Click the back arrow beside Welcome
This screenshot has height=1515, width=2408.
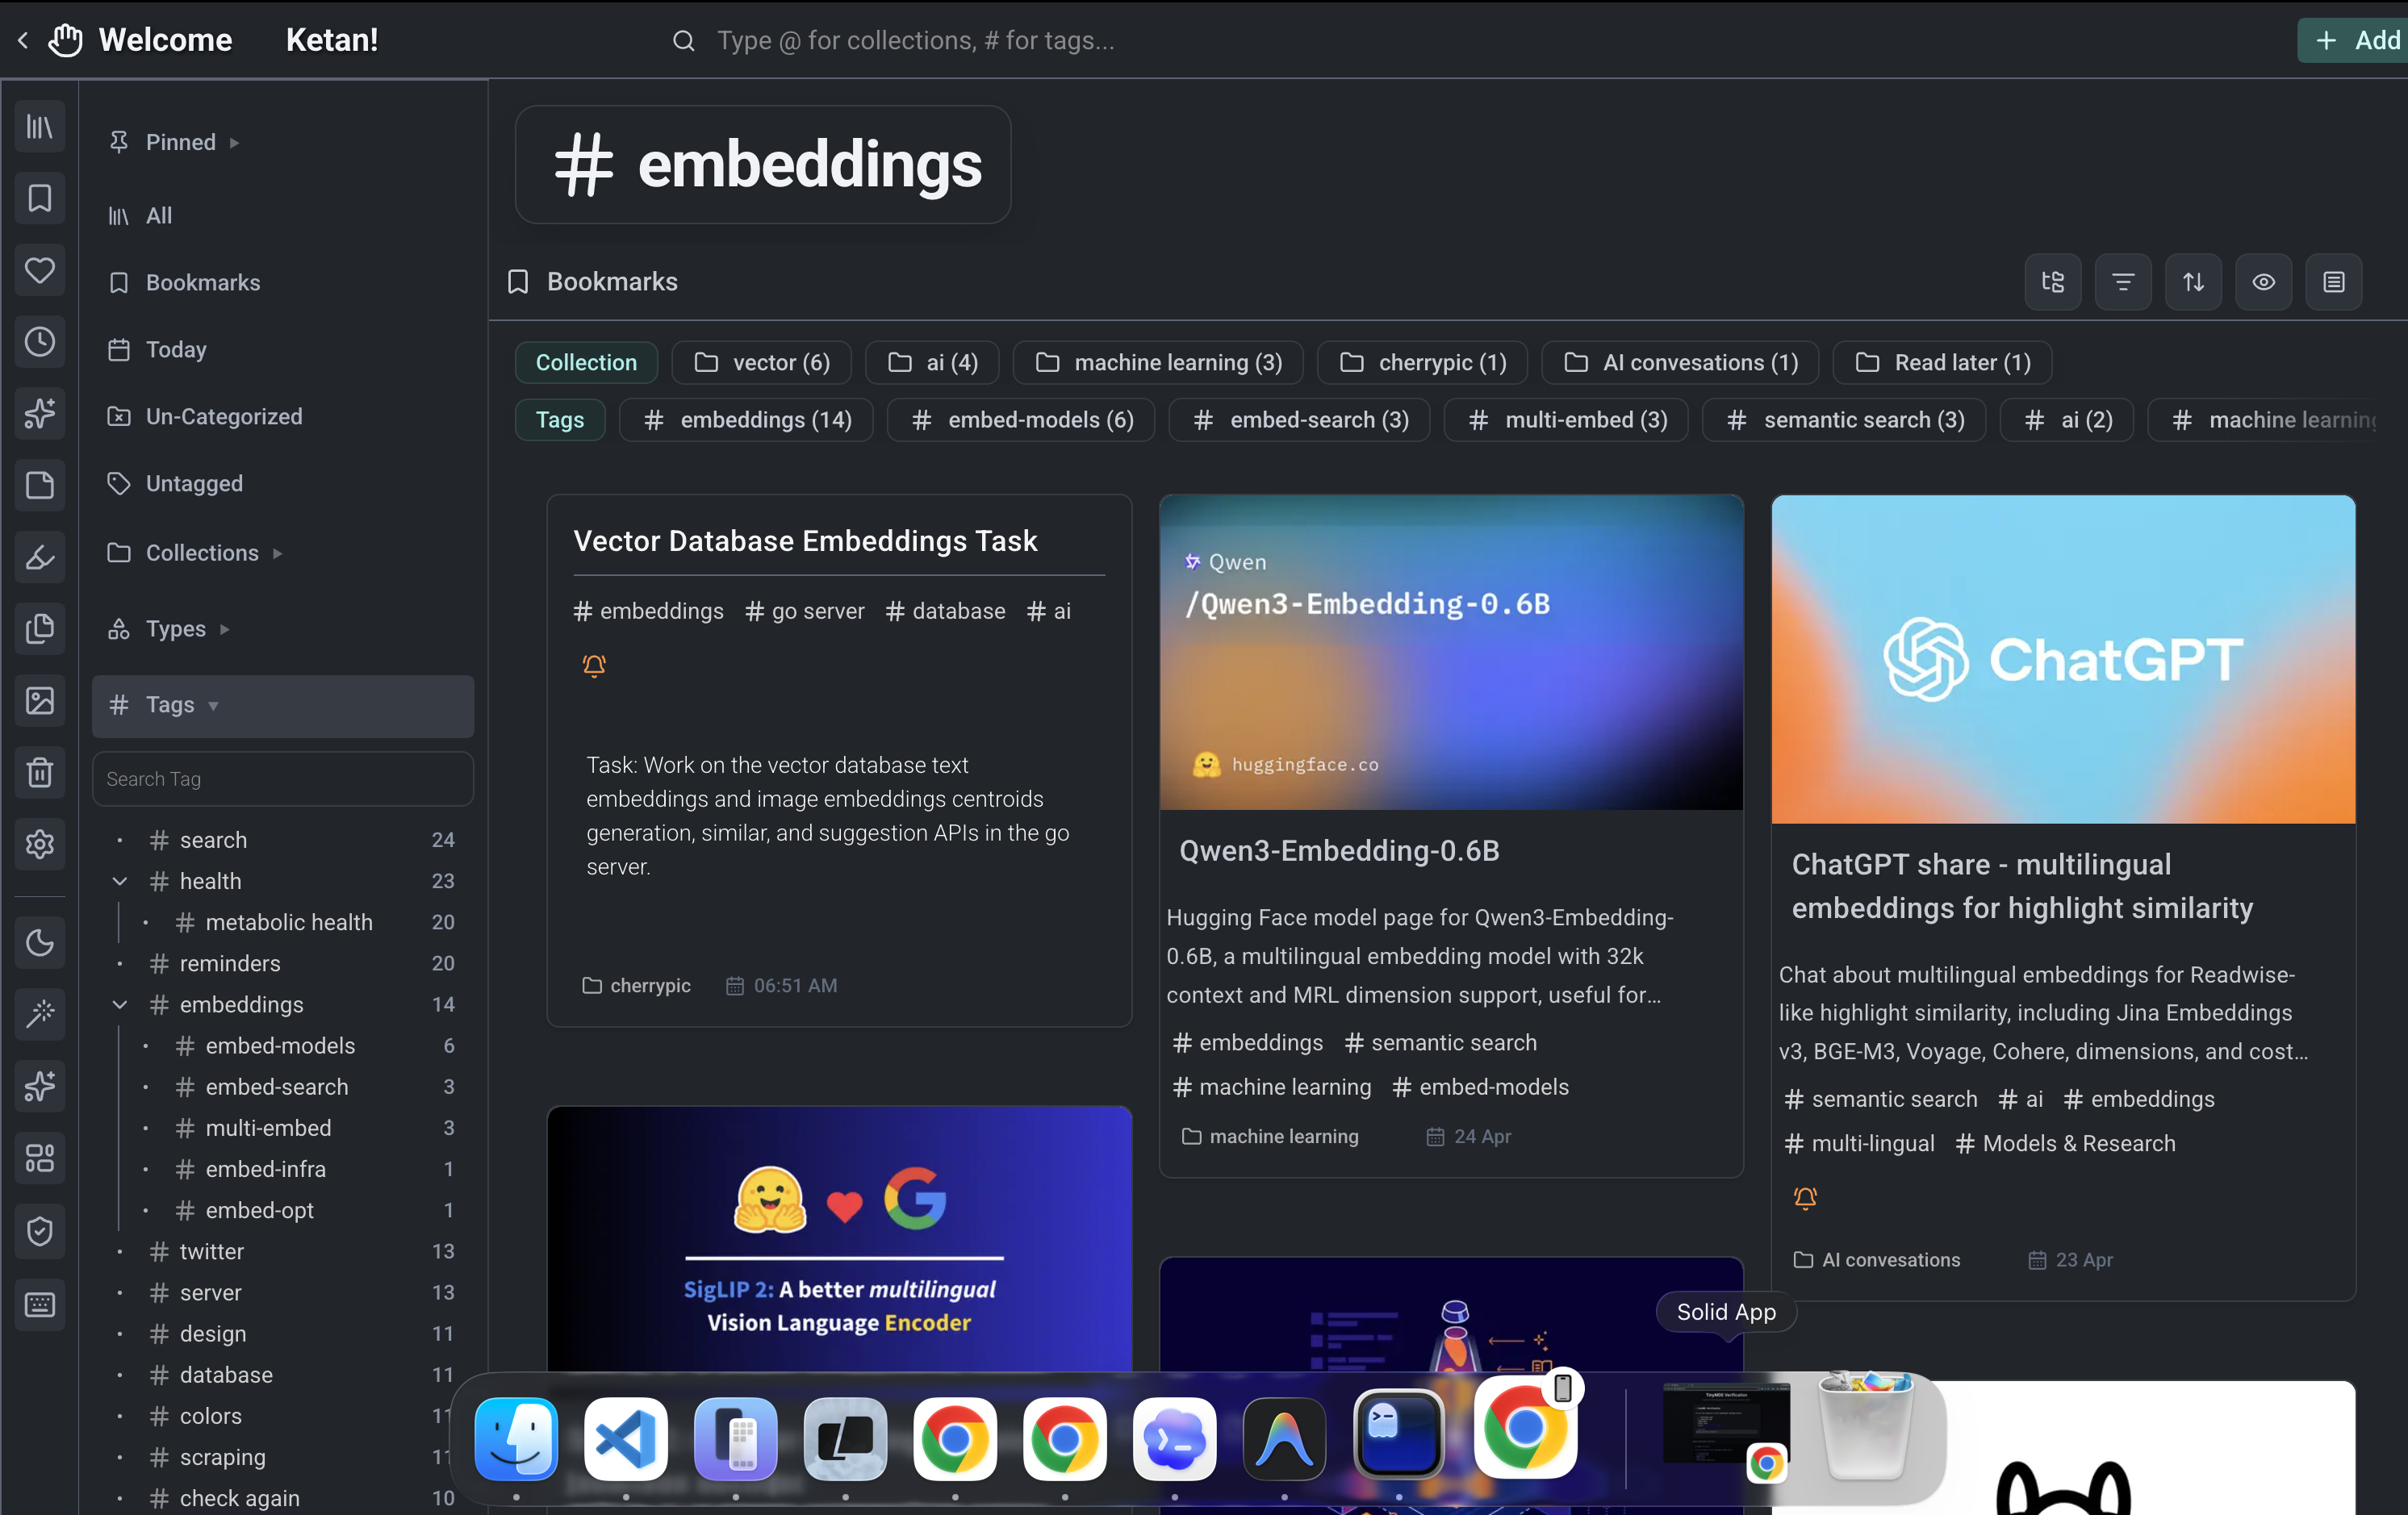pos(23,40)
